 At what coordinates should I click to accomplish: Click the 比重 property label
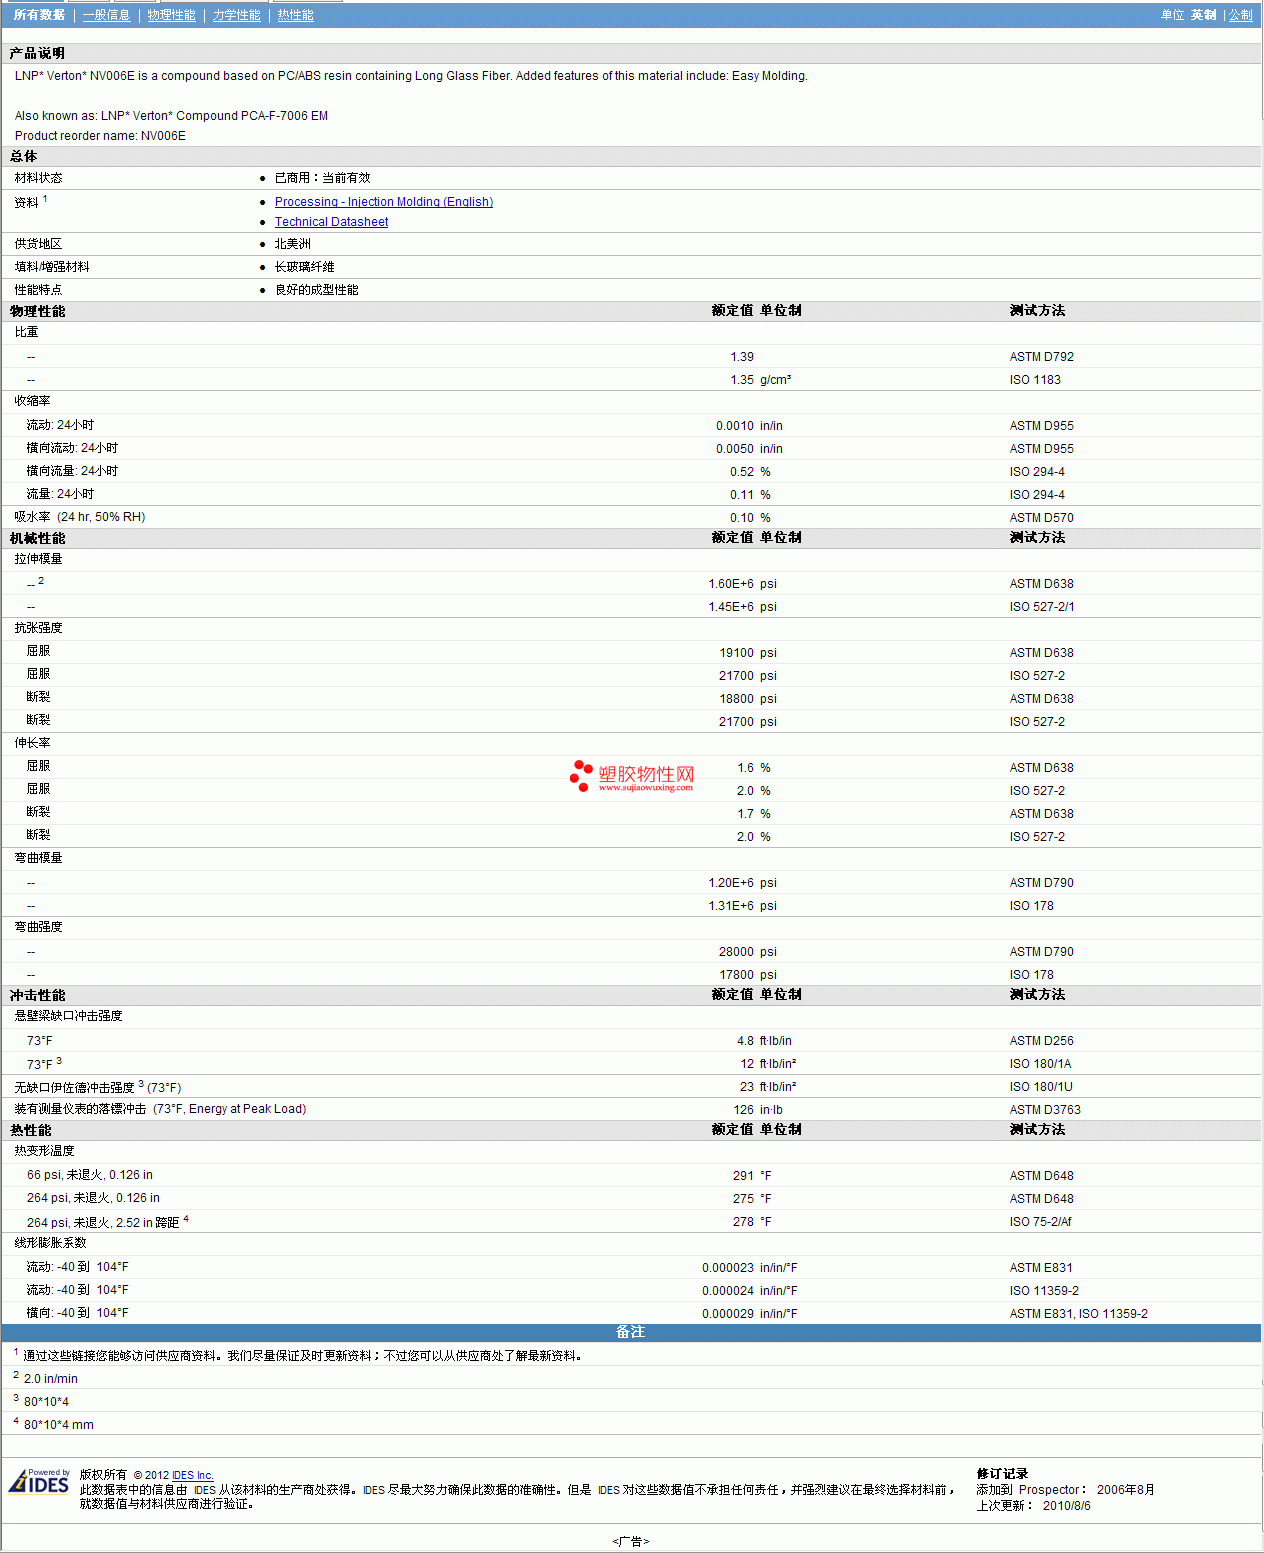point(26,332)
